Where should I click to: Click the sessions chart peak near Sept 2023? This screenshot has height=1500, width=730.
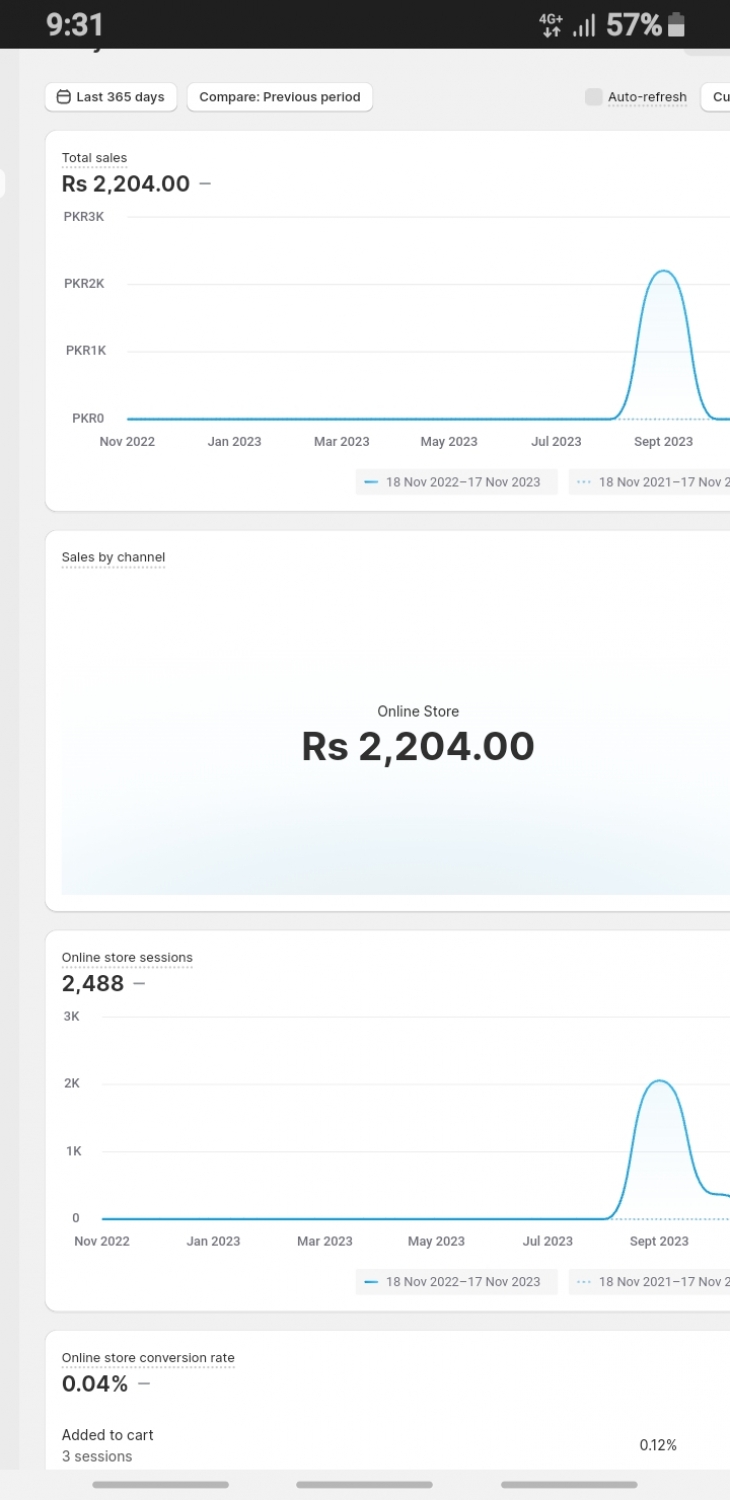[x=659, y=1081]
